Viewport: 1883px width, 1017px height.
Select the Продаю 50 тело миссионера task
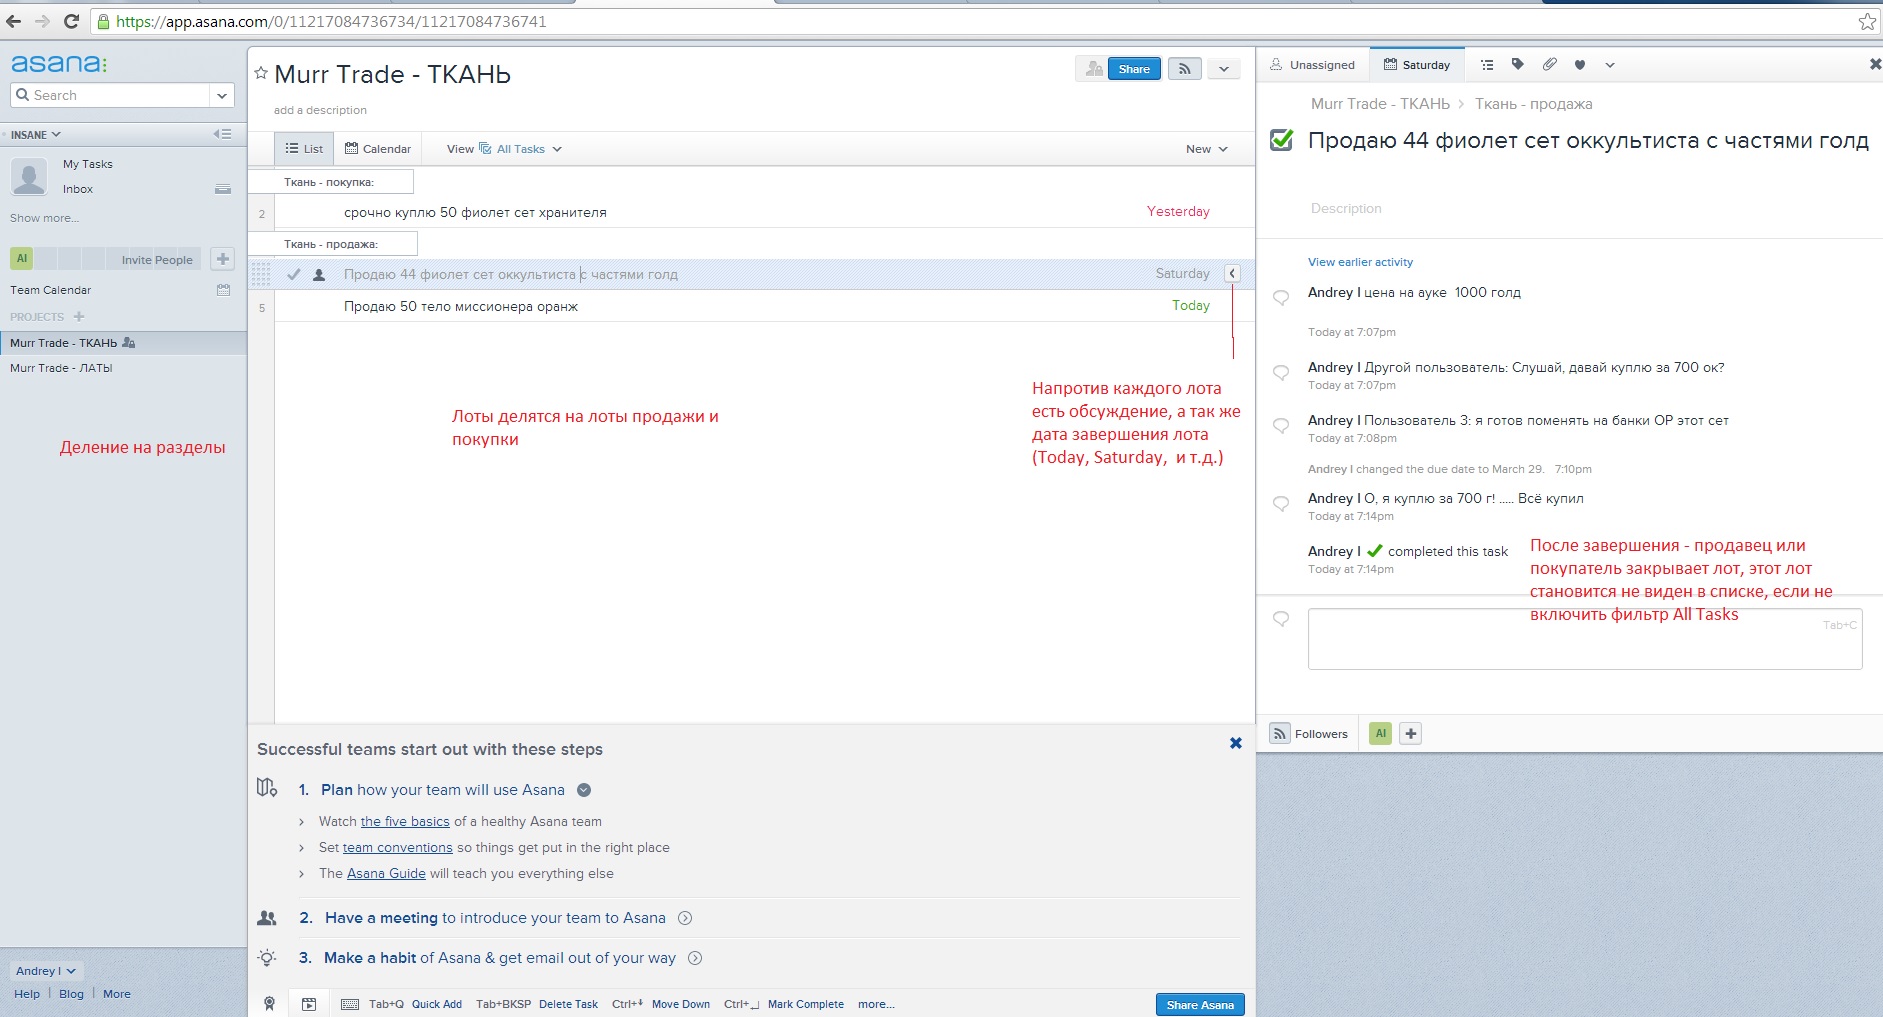(x=461, y=306)
